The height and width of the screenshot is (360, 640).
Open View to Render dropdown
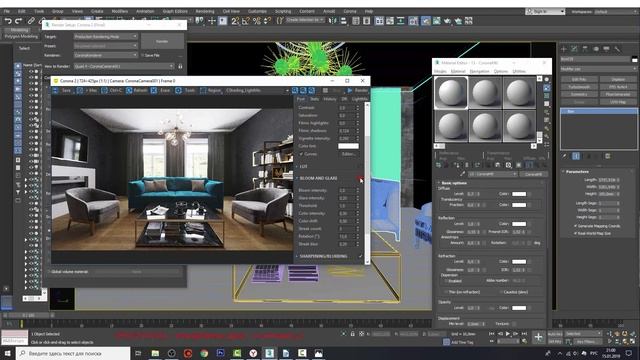coord(124,66)
